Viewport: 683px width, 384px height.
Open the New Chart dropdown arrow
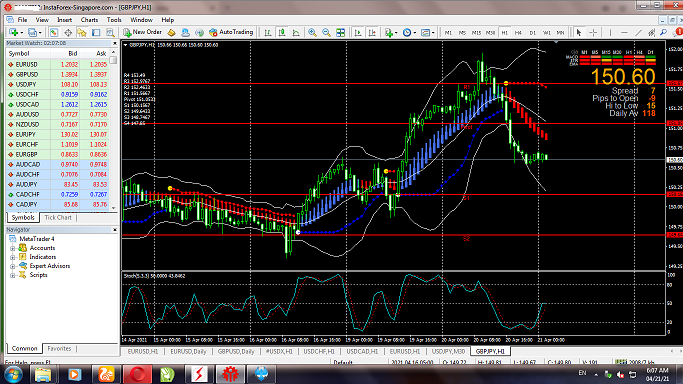tap(21, 33)
